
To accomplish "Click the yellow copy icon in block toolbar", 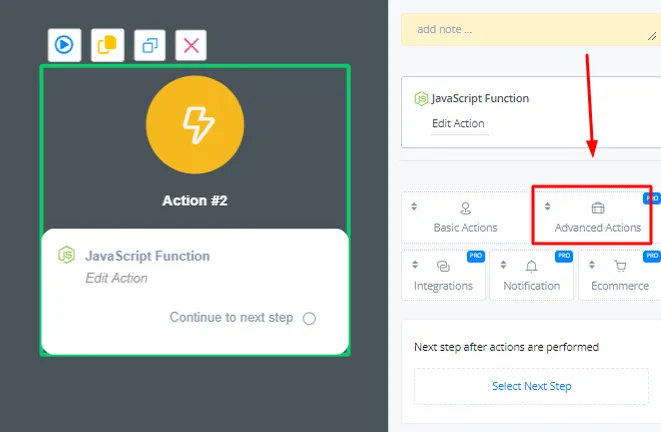I will [x=107, y=45].
